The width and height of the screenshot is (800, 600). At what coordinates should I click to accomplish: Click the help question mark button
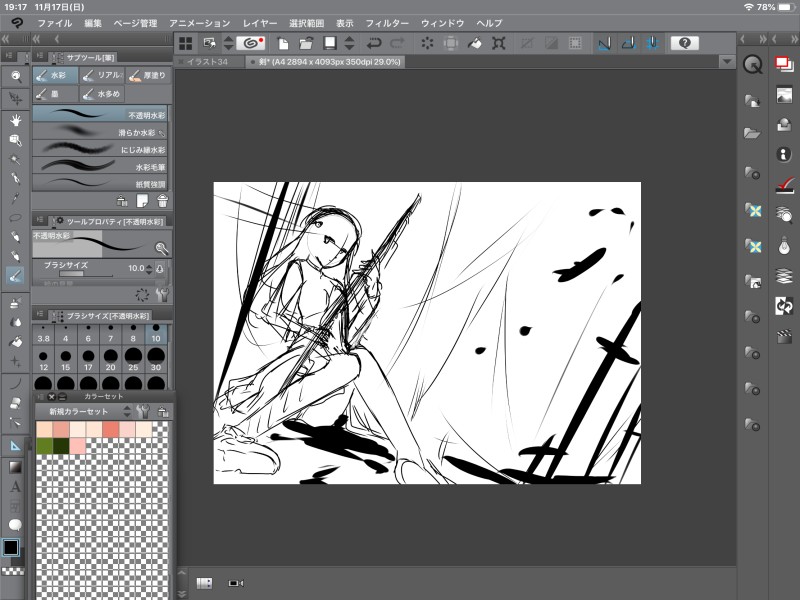click(x=684, y=43)
